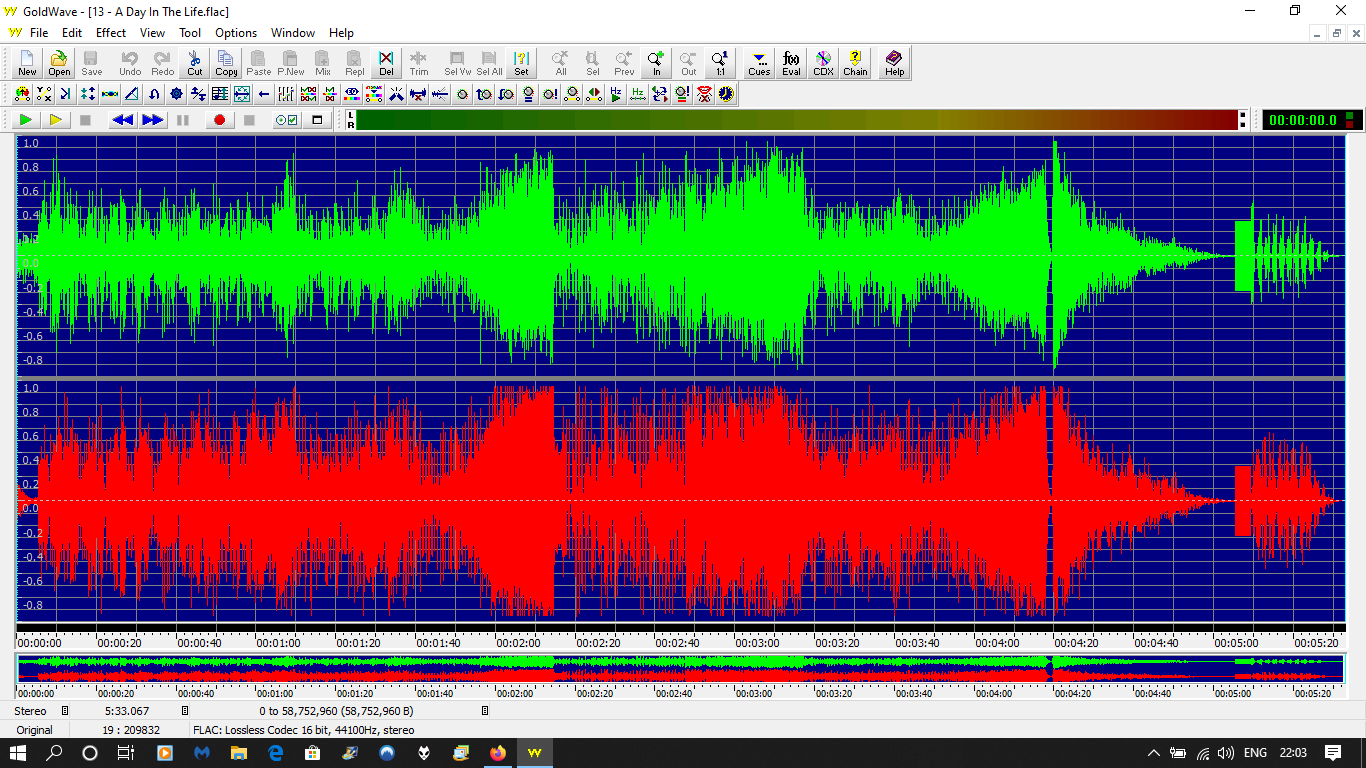
Task: Click the '0 to 58,752,960' selection text
Action: (336, 711)
